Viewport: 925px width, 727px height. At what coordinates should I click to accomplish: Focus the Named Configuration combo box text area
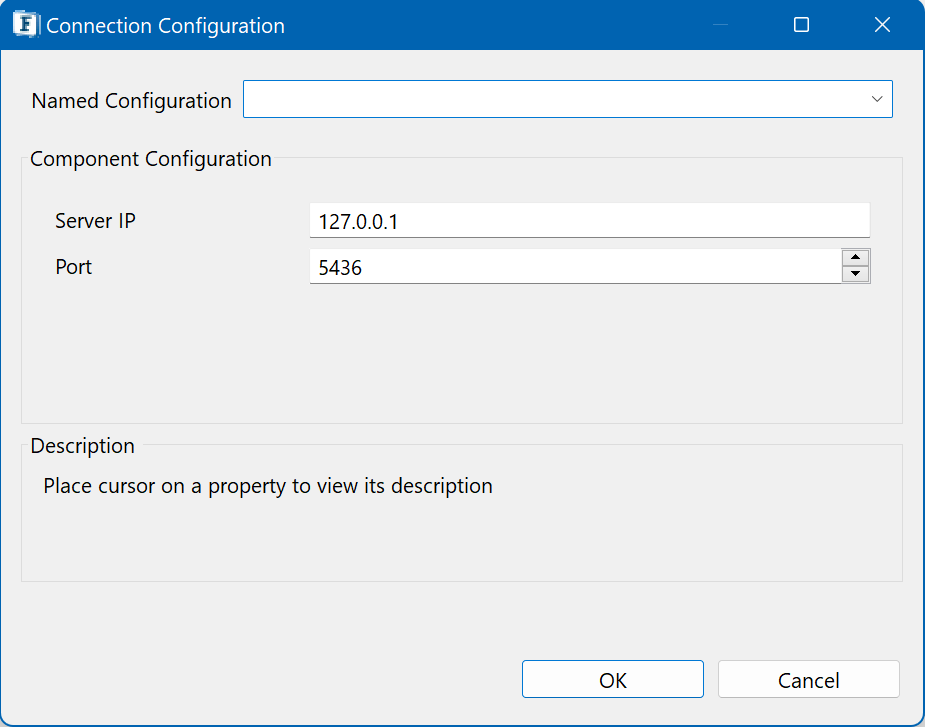550,100
